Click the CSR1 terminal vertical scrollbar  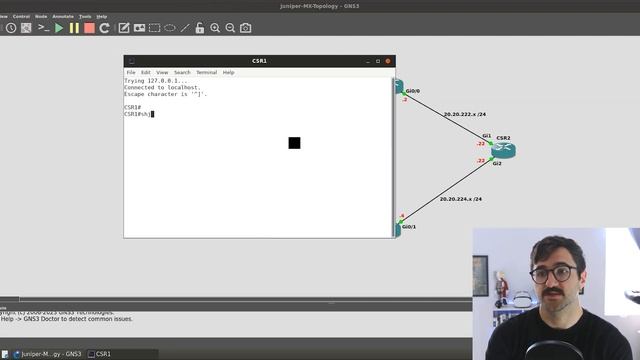[x=393, y=158]
